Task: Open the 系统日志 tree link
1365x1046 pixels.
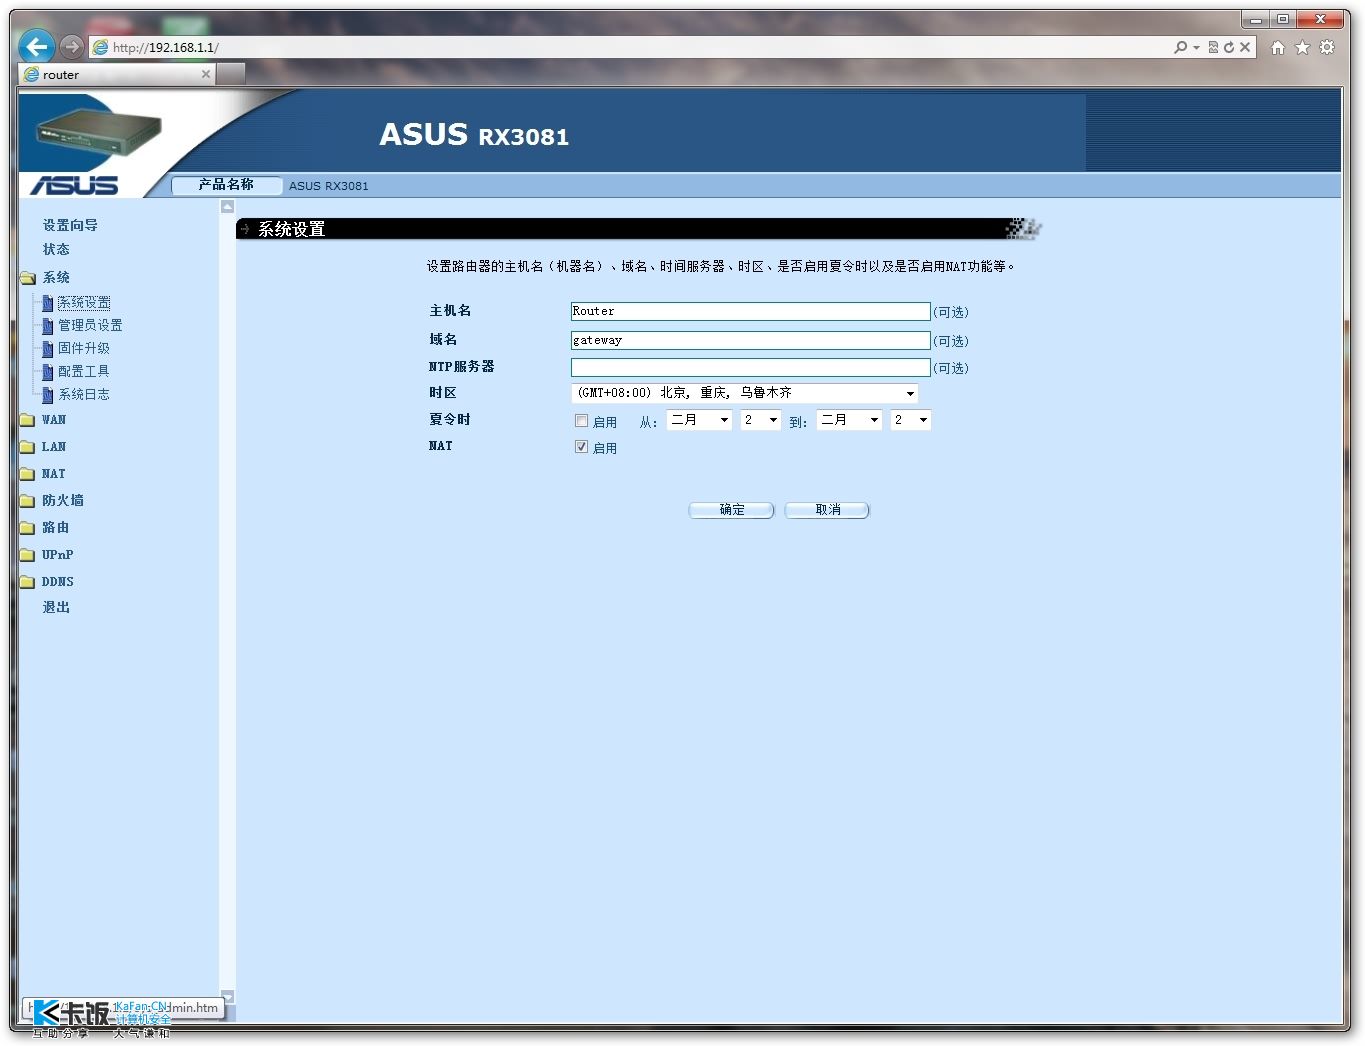Action: click(x=84, y=395)
